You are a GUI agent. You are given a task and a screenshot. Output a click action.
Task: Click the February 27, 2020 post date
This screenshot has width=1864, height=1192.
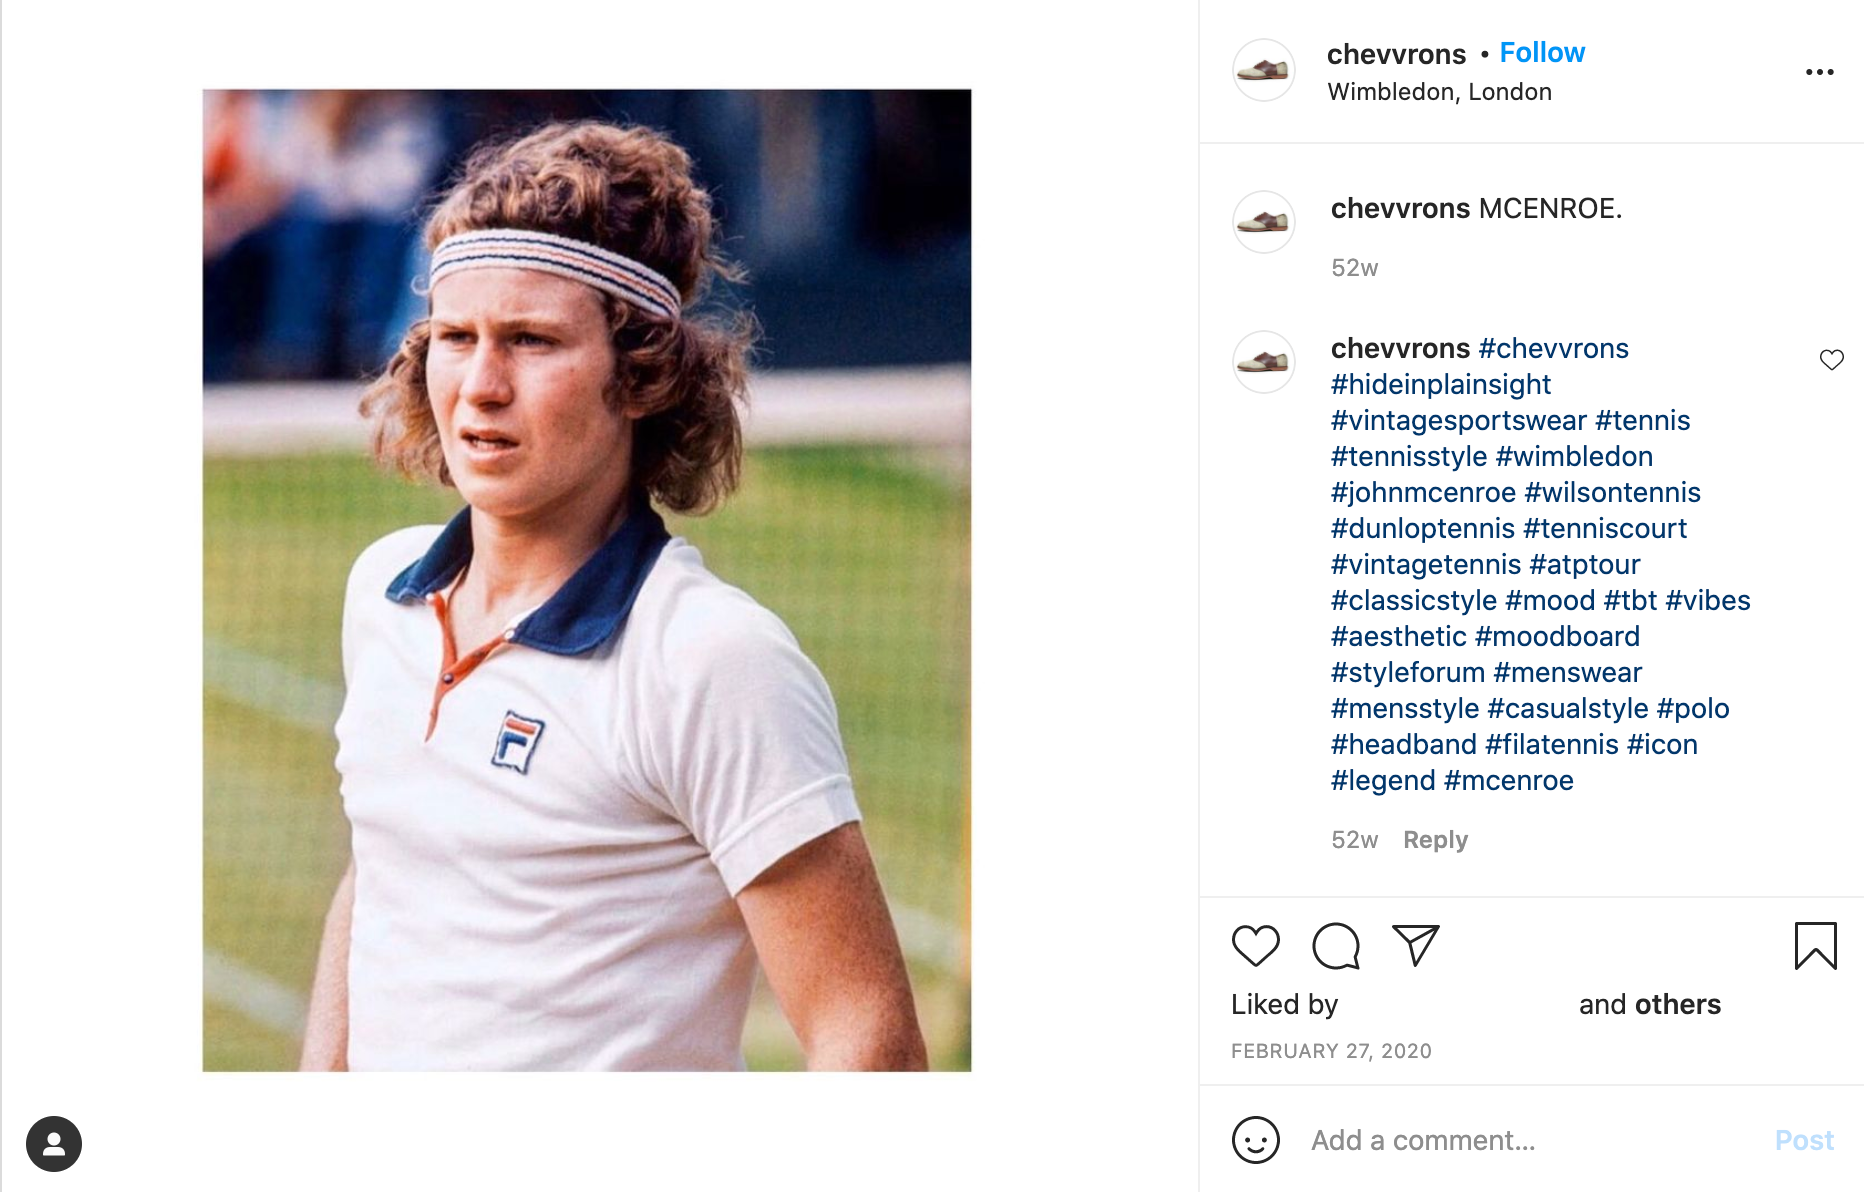point(1331,1051)
